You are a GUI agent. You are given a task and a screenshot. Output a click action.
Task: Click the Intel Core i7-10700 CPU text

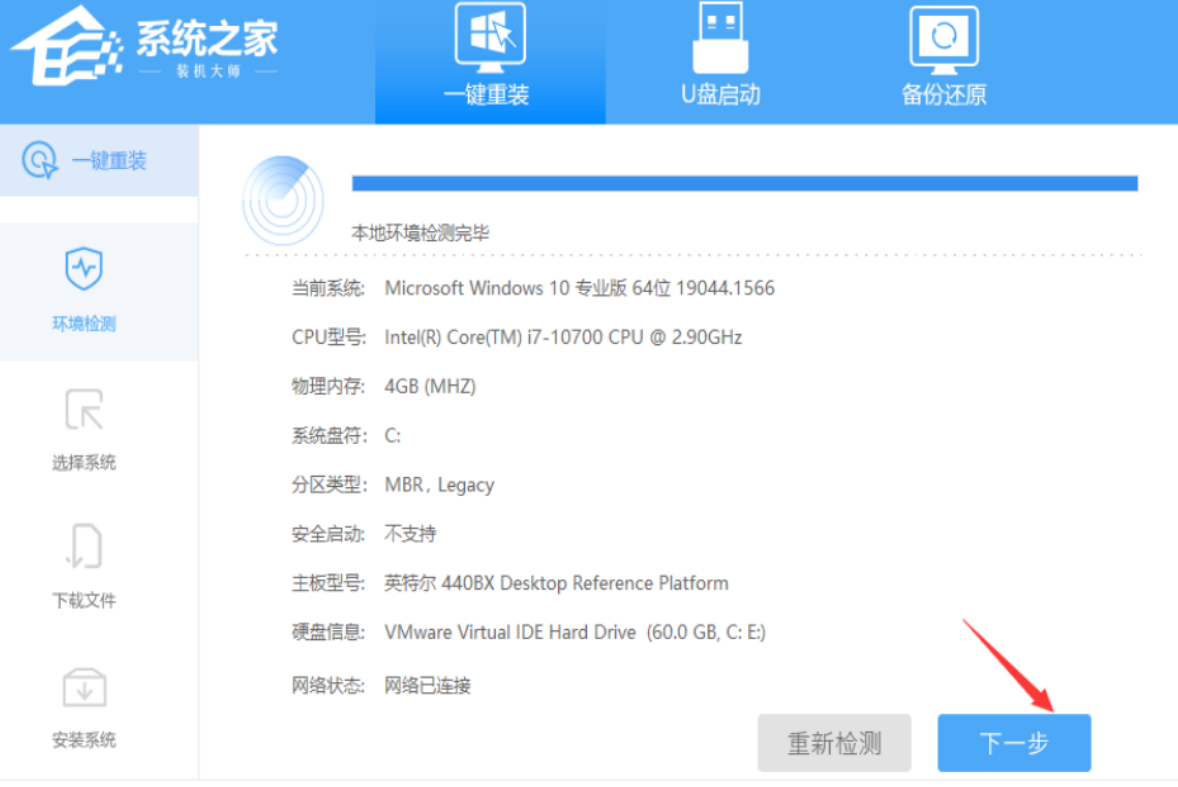[x=563, y=337]
